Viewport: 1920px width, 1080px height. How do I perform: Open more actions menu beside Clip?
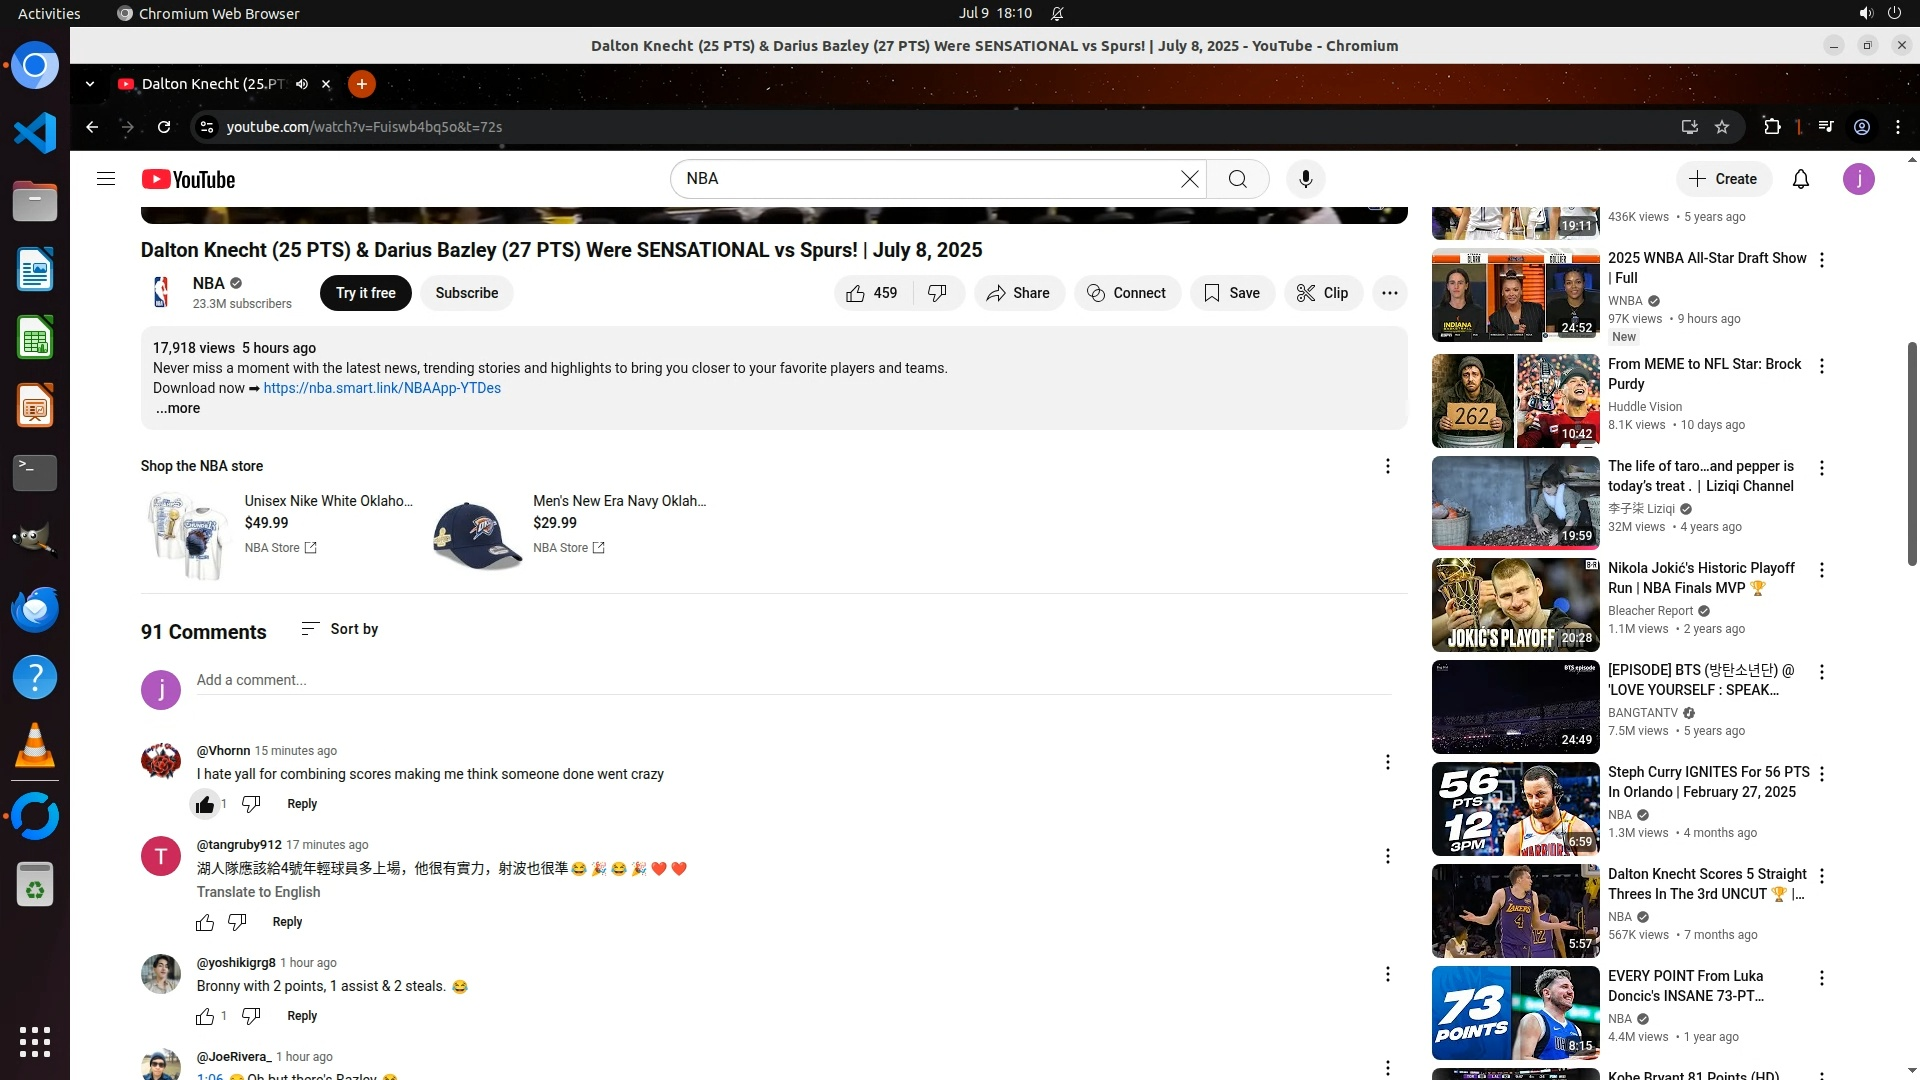click(x=1389, y=293)
